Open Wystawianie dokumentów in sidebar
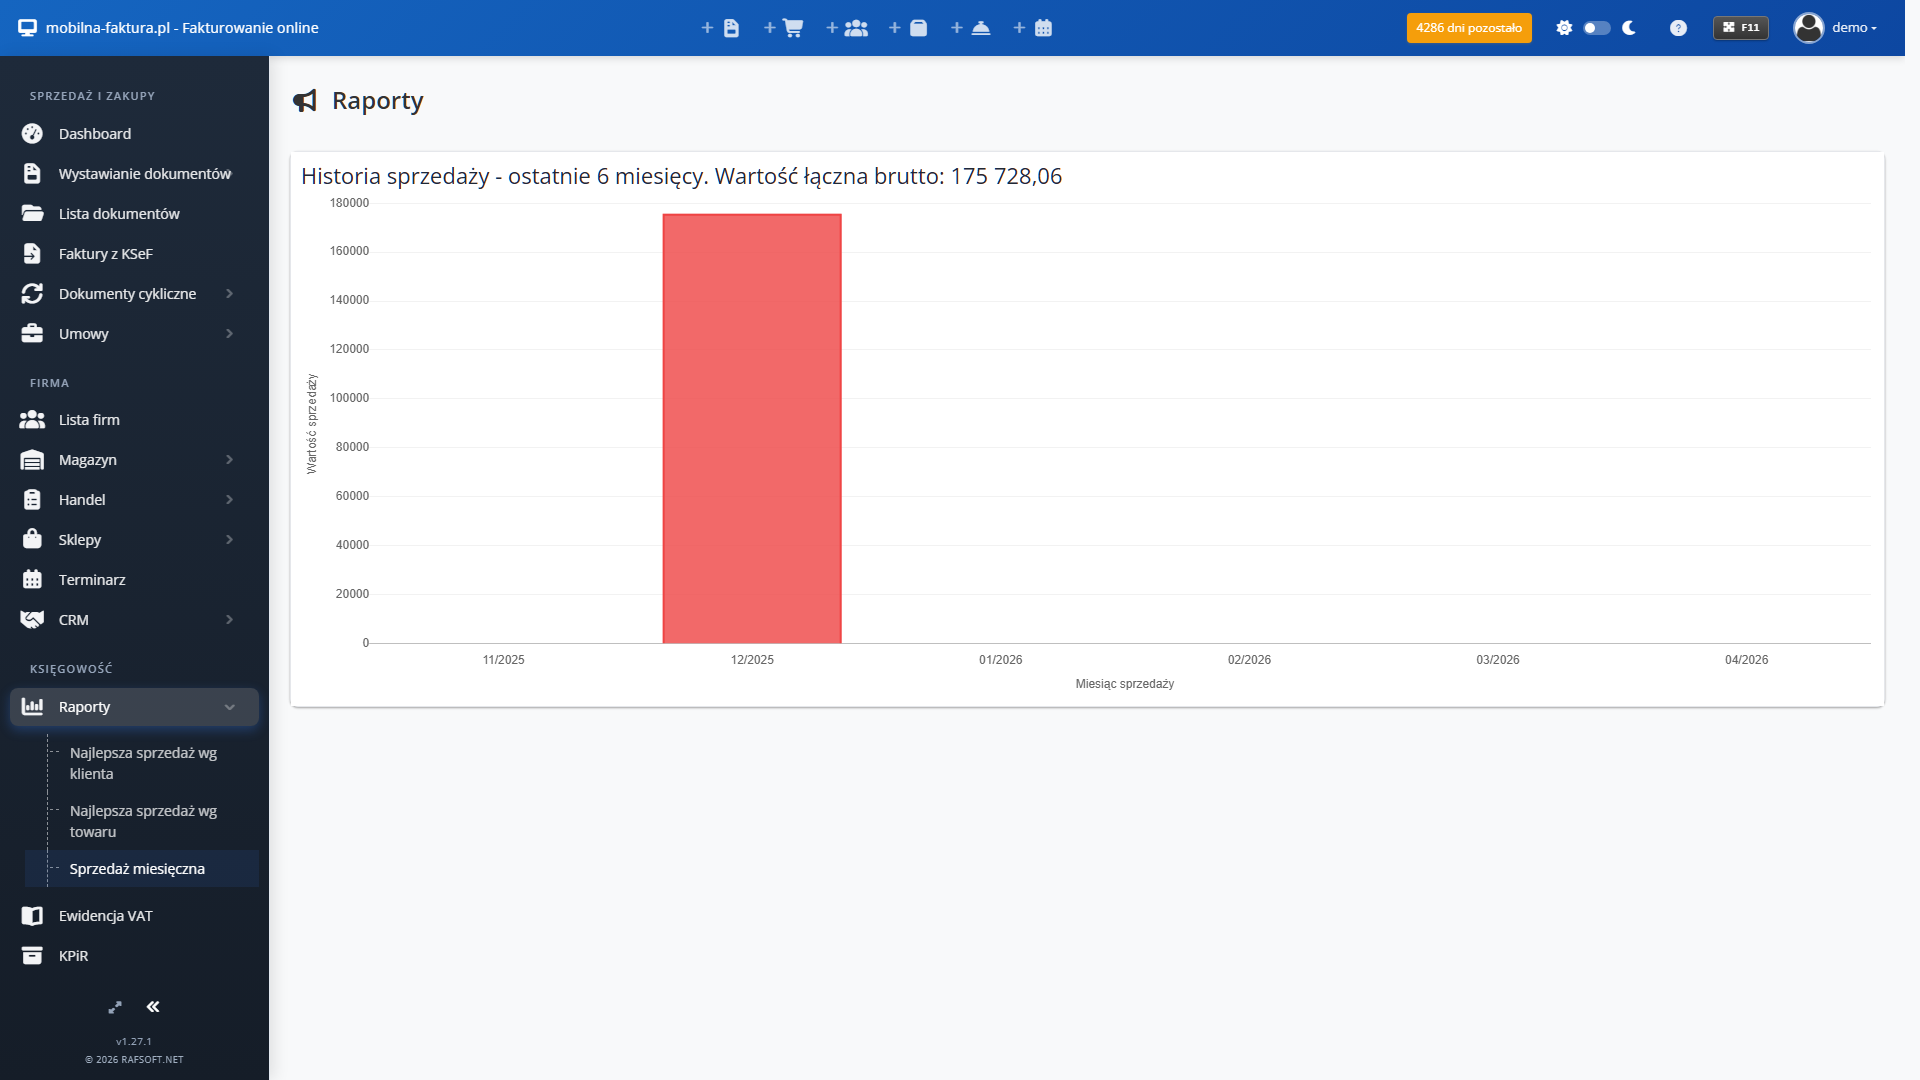 click(134, 174)
